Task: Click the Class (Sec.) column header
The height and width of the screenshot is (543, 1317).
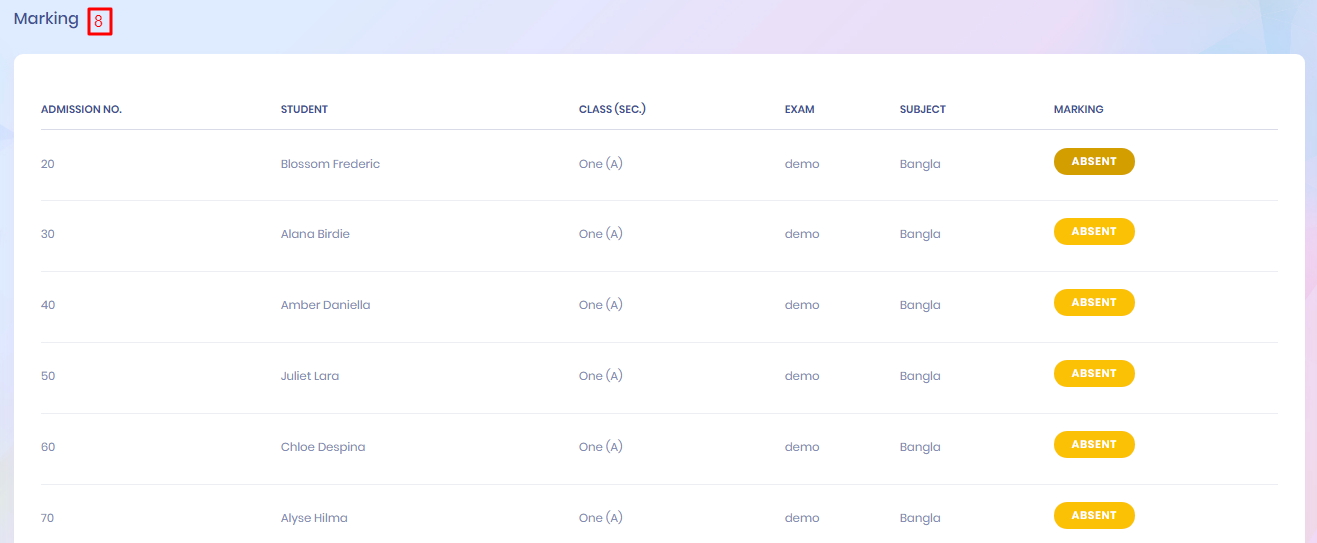Action: tap(612, 109)
